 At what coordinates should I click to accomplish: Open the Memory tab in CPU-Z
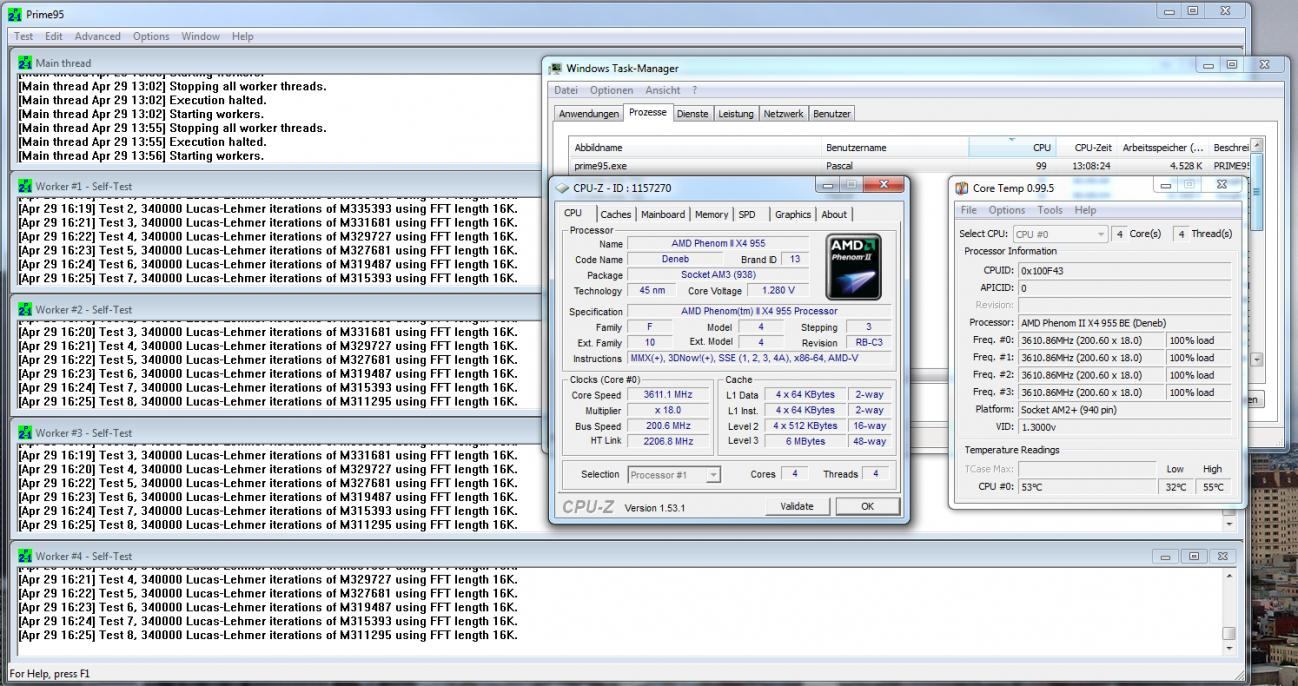[x=711, y=214]
